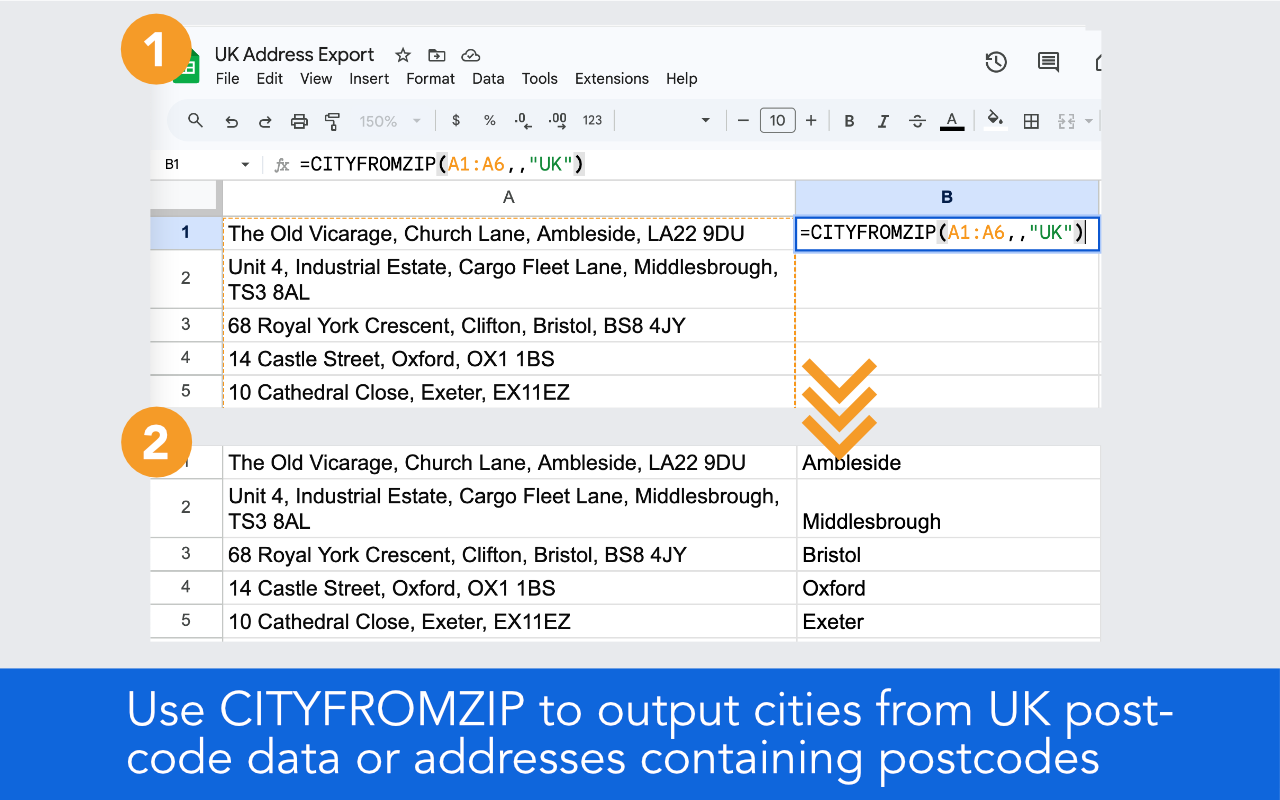Open the borders tool
The height and width of the screenshot is (800, 1280).
tap(1031, 121)
